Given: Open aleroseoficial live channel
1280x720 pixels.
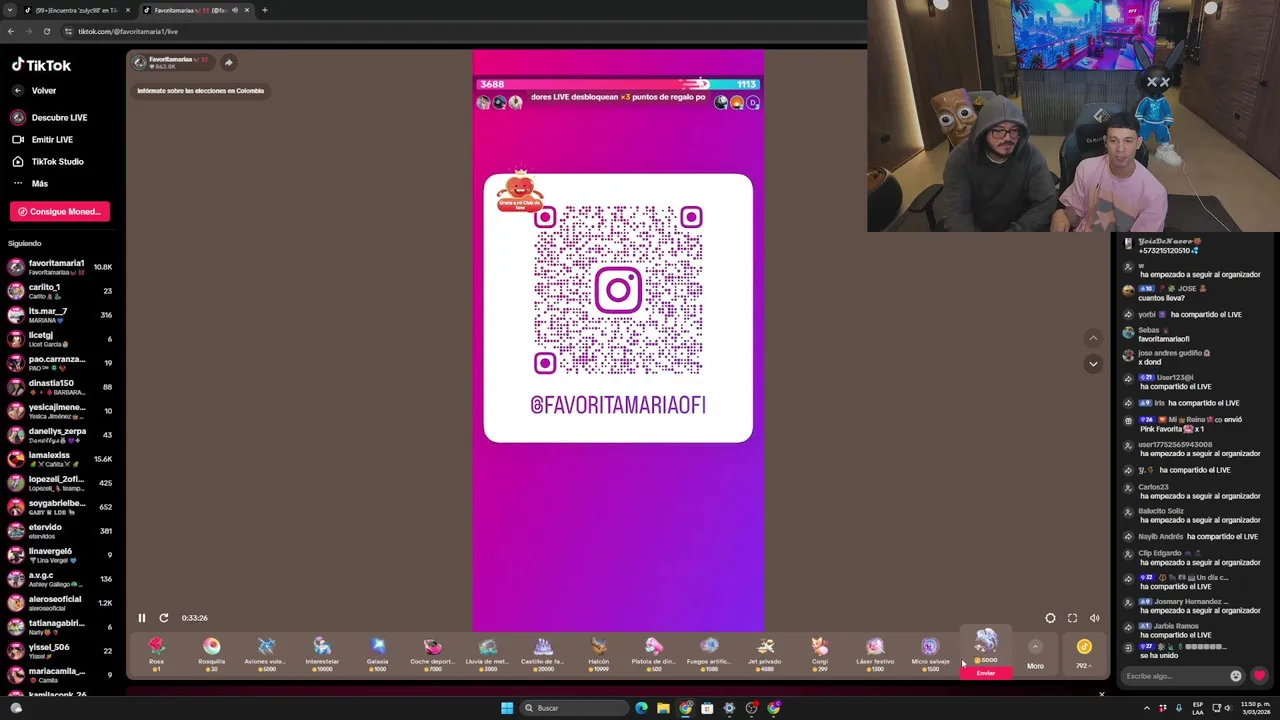Looking at the screenshot, I should click(x=60, y=603).
